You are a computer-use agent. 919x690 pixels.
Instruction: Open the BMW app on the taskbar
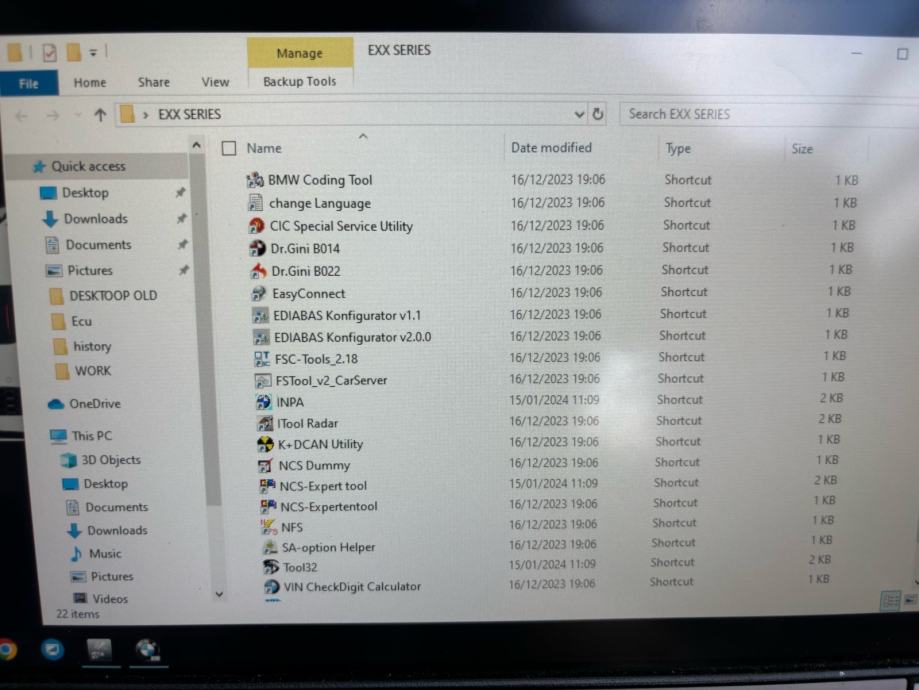(148, 650)
